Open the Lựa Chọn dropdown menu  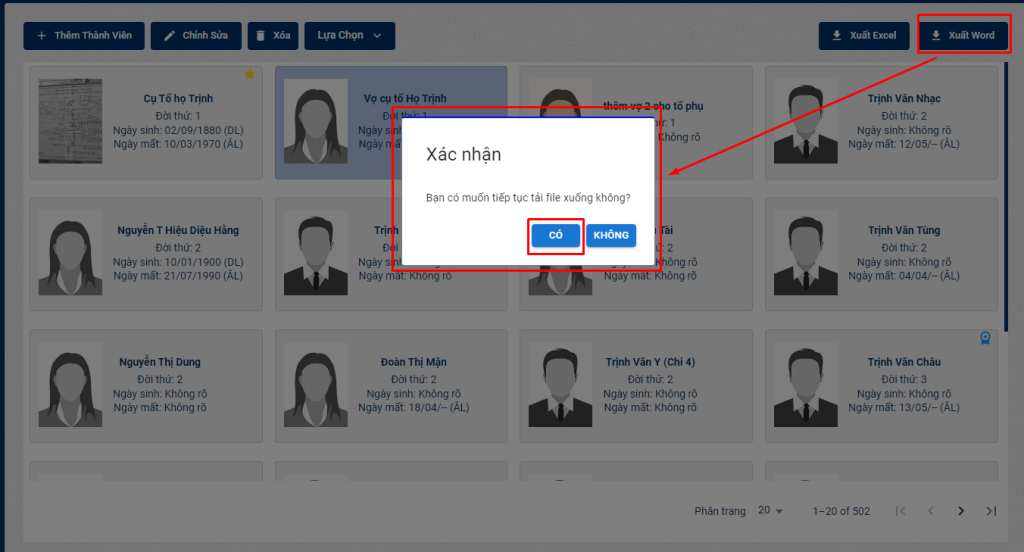tap(349, 36)
